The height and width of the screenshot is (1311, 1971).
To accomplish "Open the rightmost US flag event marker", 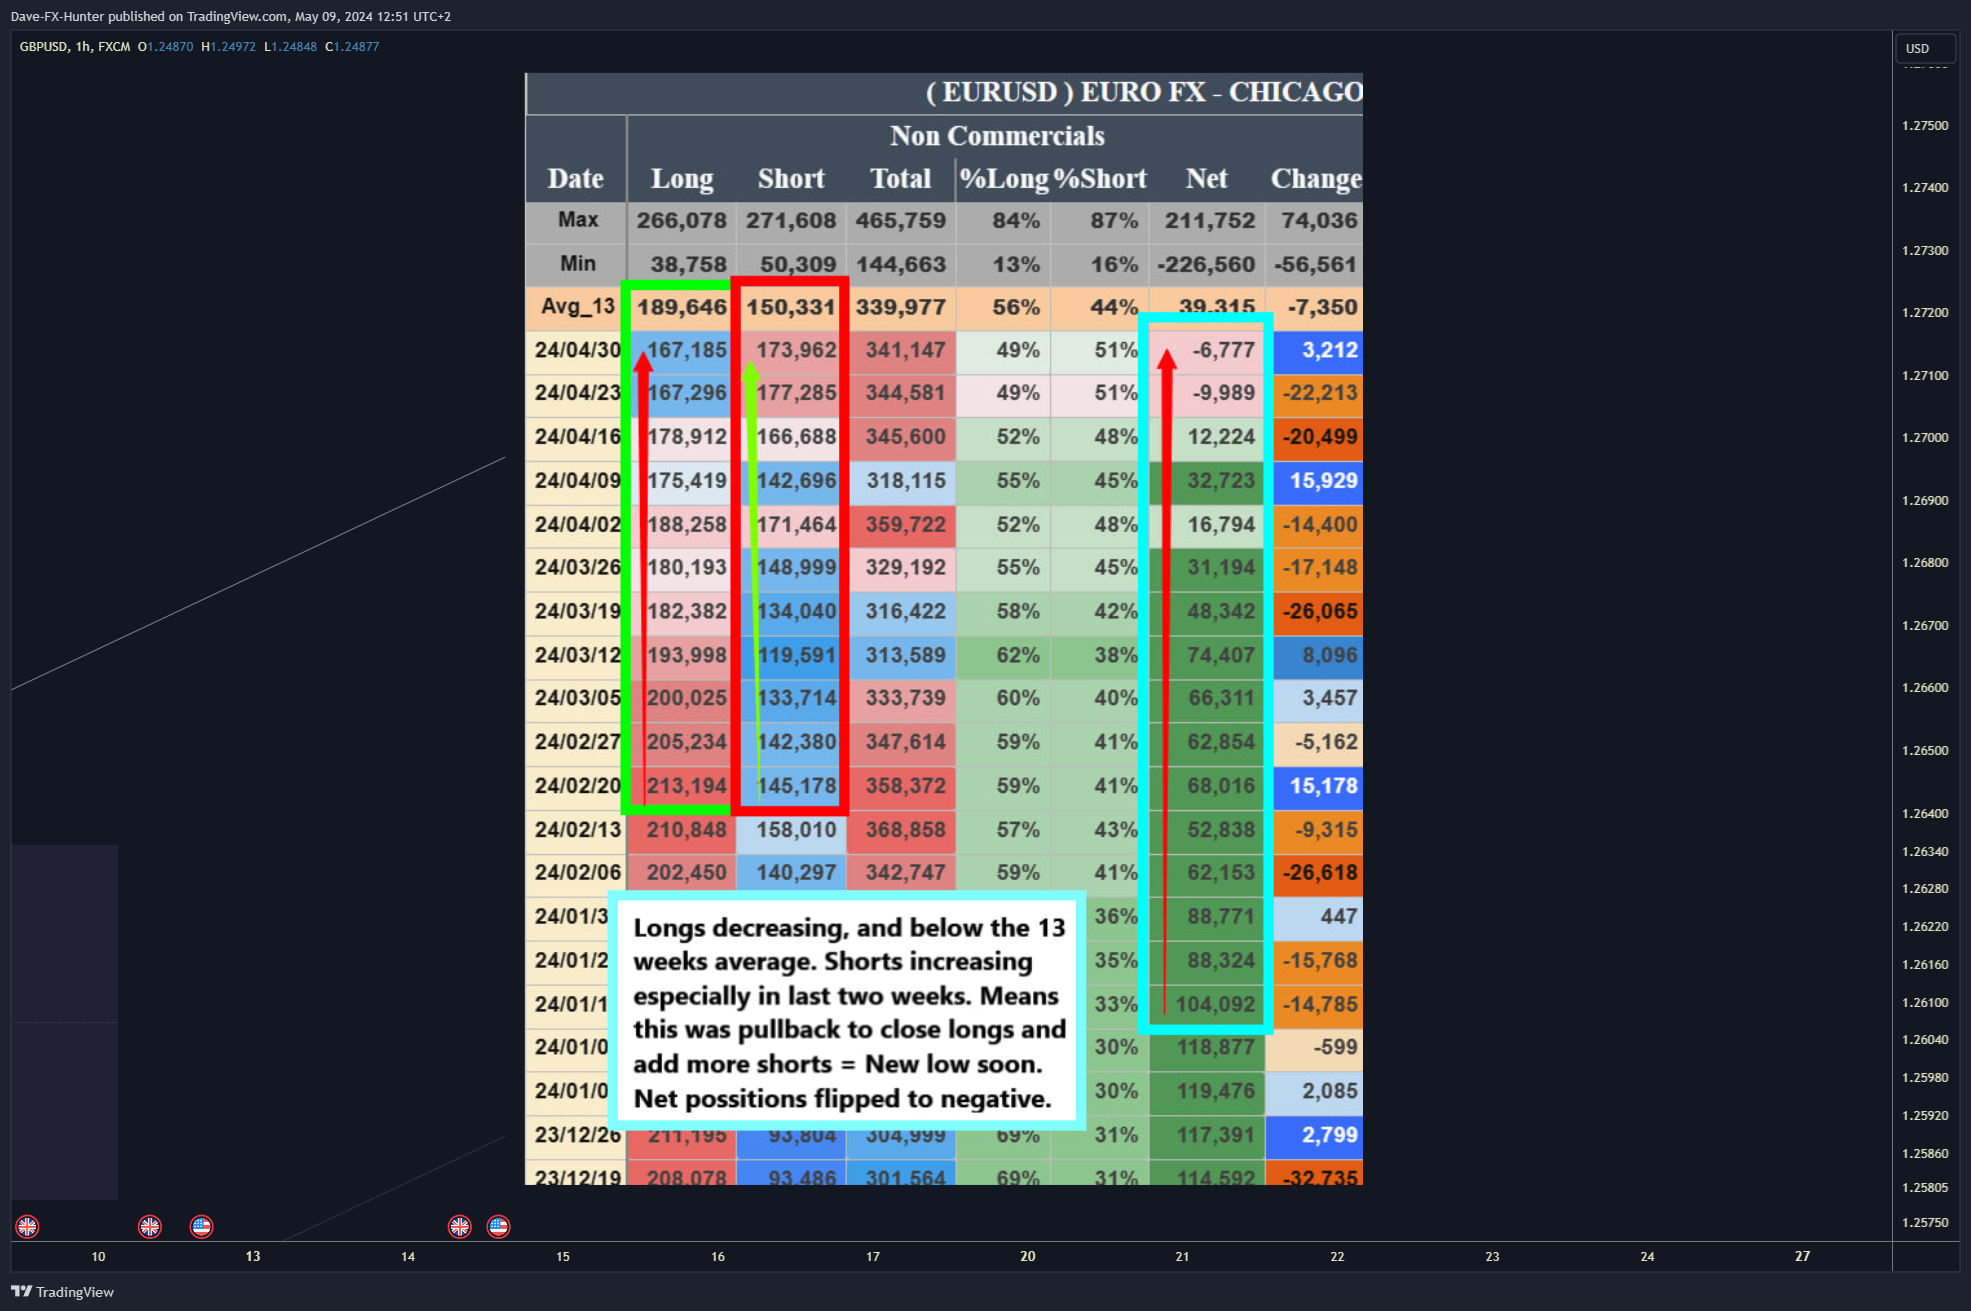I will coord(498,1226).
